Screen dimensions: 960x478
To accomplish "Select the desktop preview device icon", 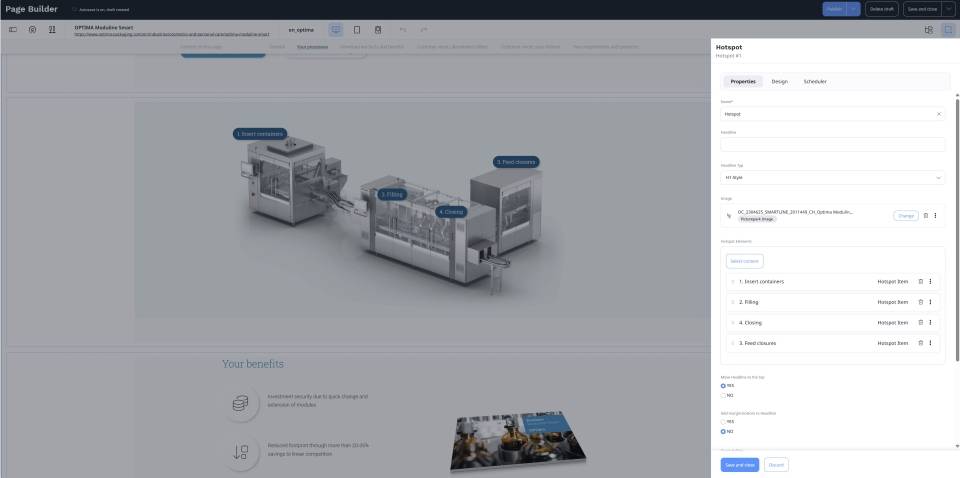I will point(336,30).
